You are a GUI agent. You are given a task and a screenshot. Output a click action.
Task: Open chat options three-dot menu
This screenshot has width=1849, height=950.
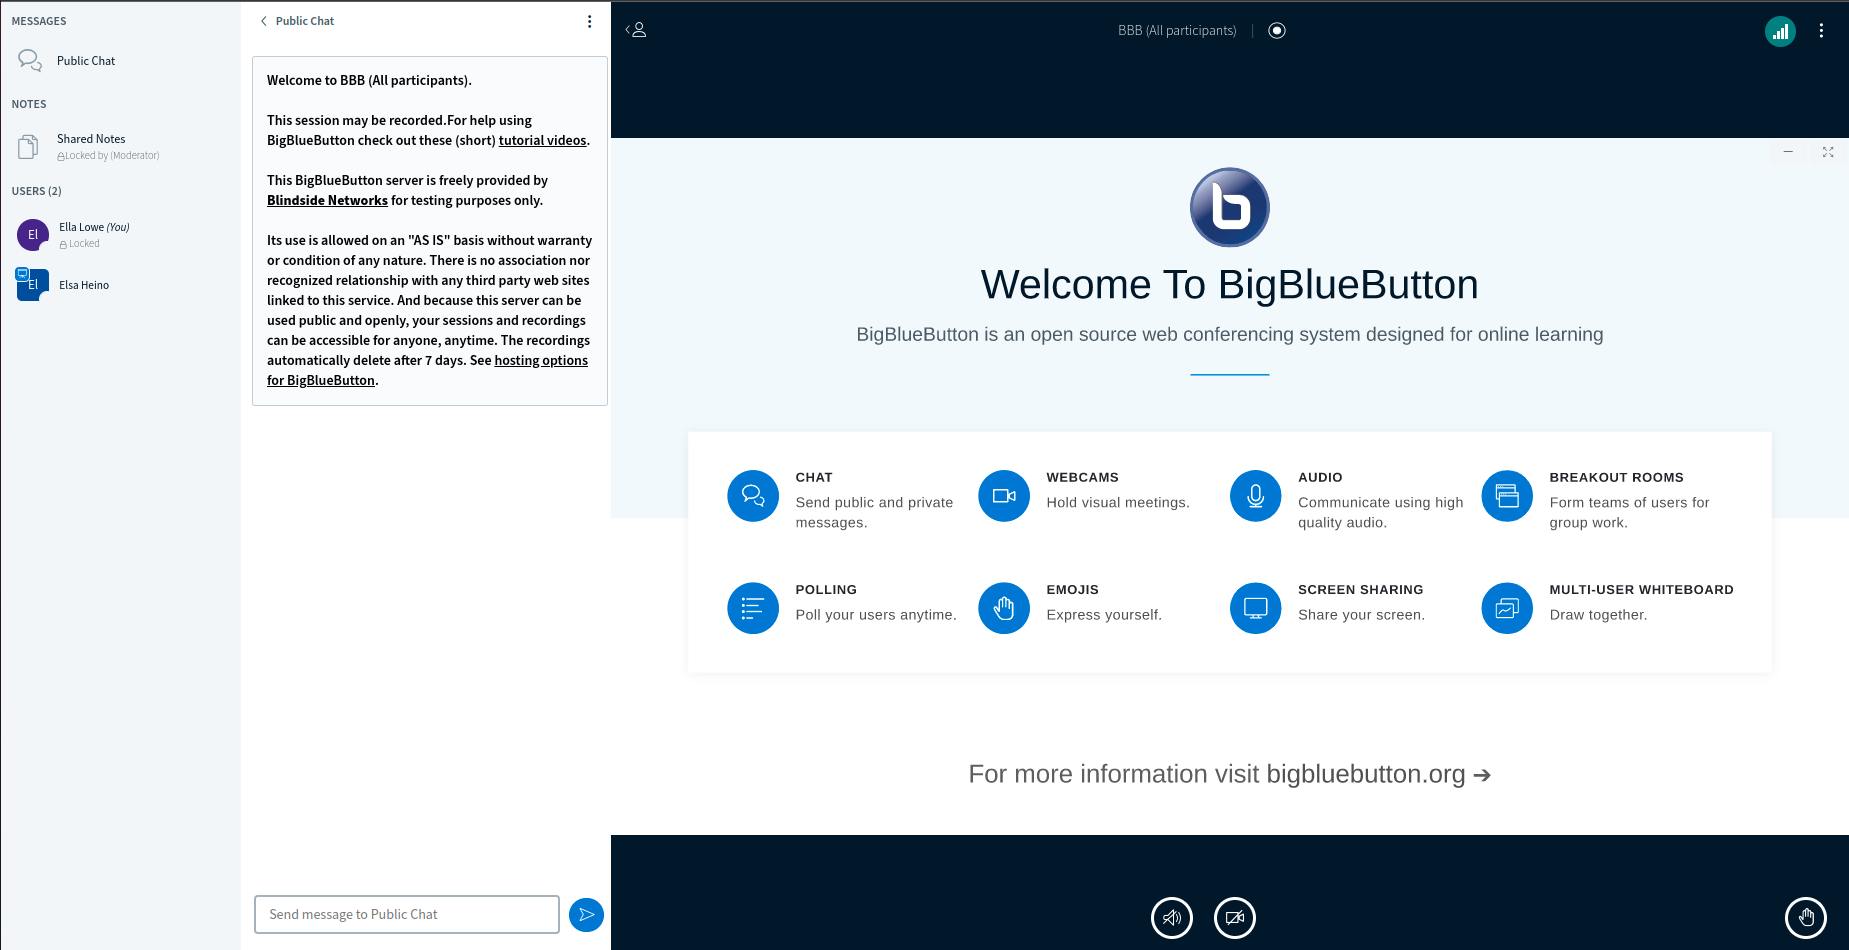(589, 21)
